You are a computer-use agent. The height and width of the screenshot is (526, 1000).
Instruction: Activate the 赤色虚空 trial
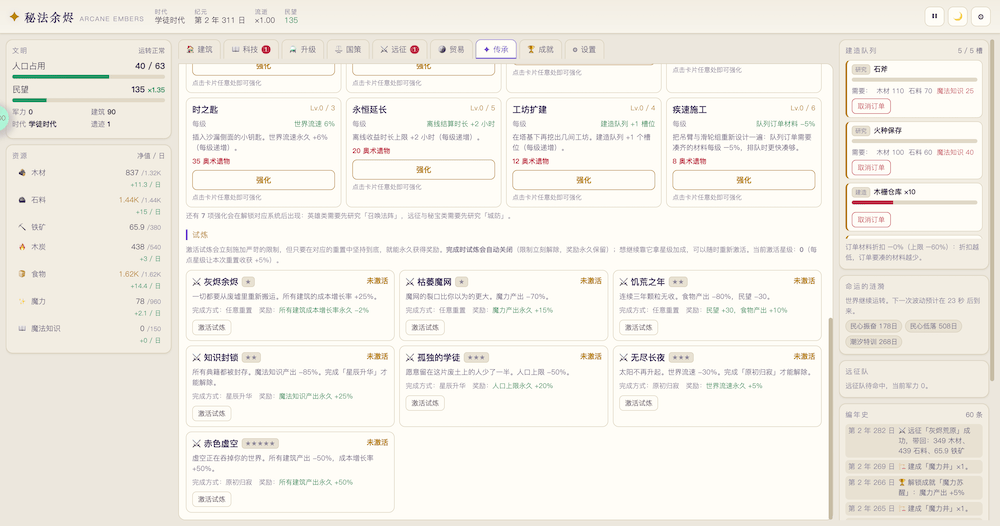point(212,499)
